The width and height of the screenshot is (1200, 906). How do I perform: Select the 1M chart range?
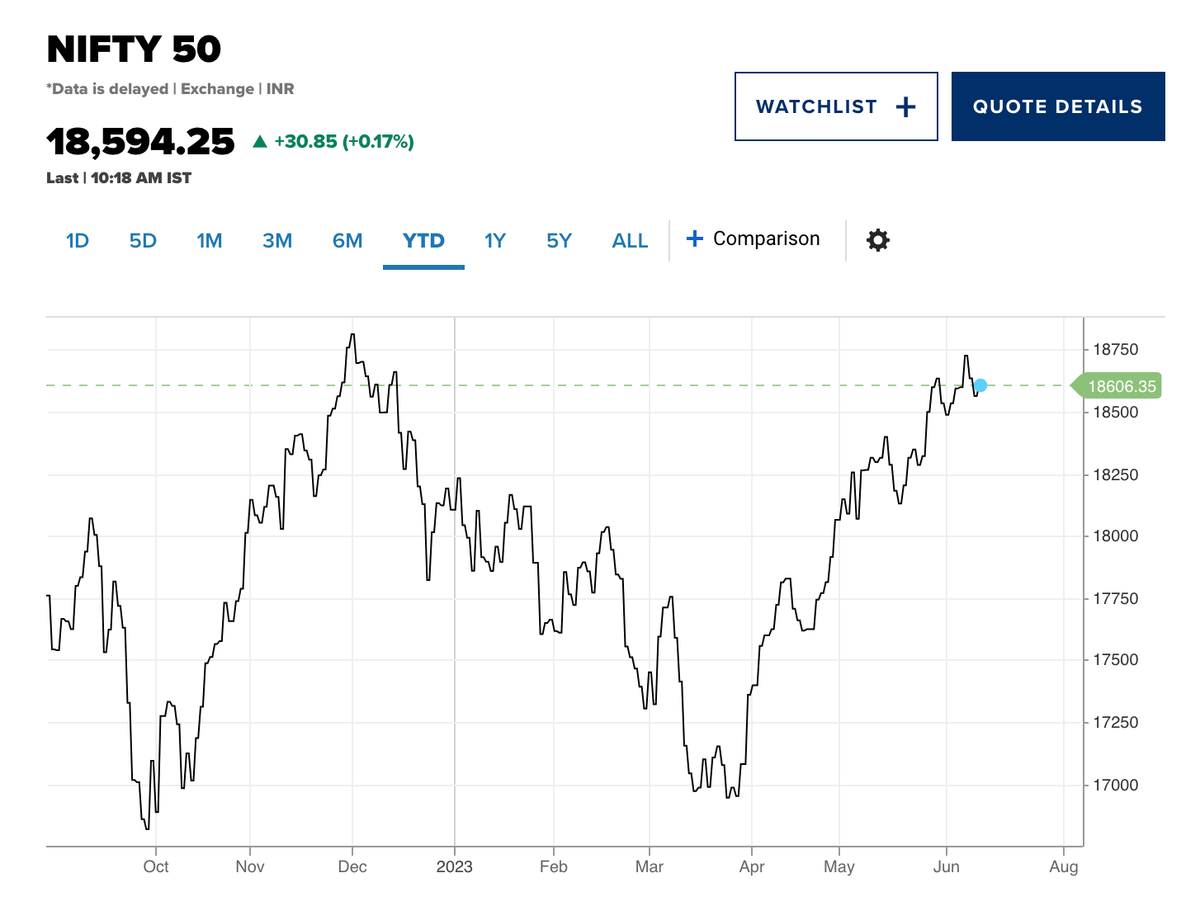point(210,240)
